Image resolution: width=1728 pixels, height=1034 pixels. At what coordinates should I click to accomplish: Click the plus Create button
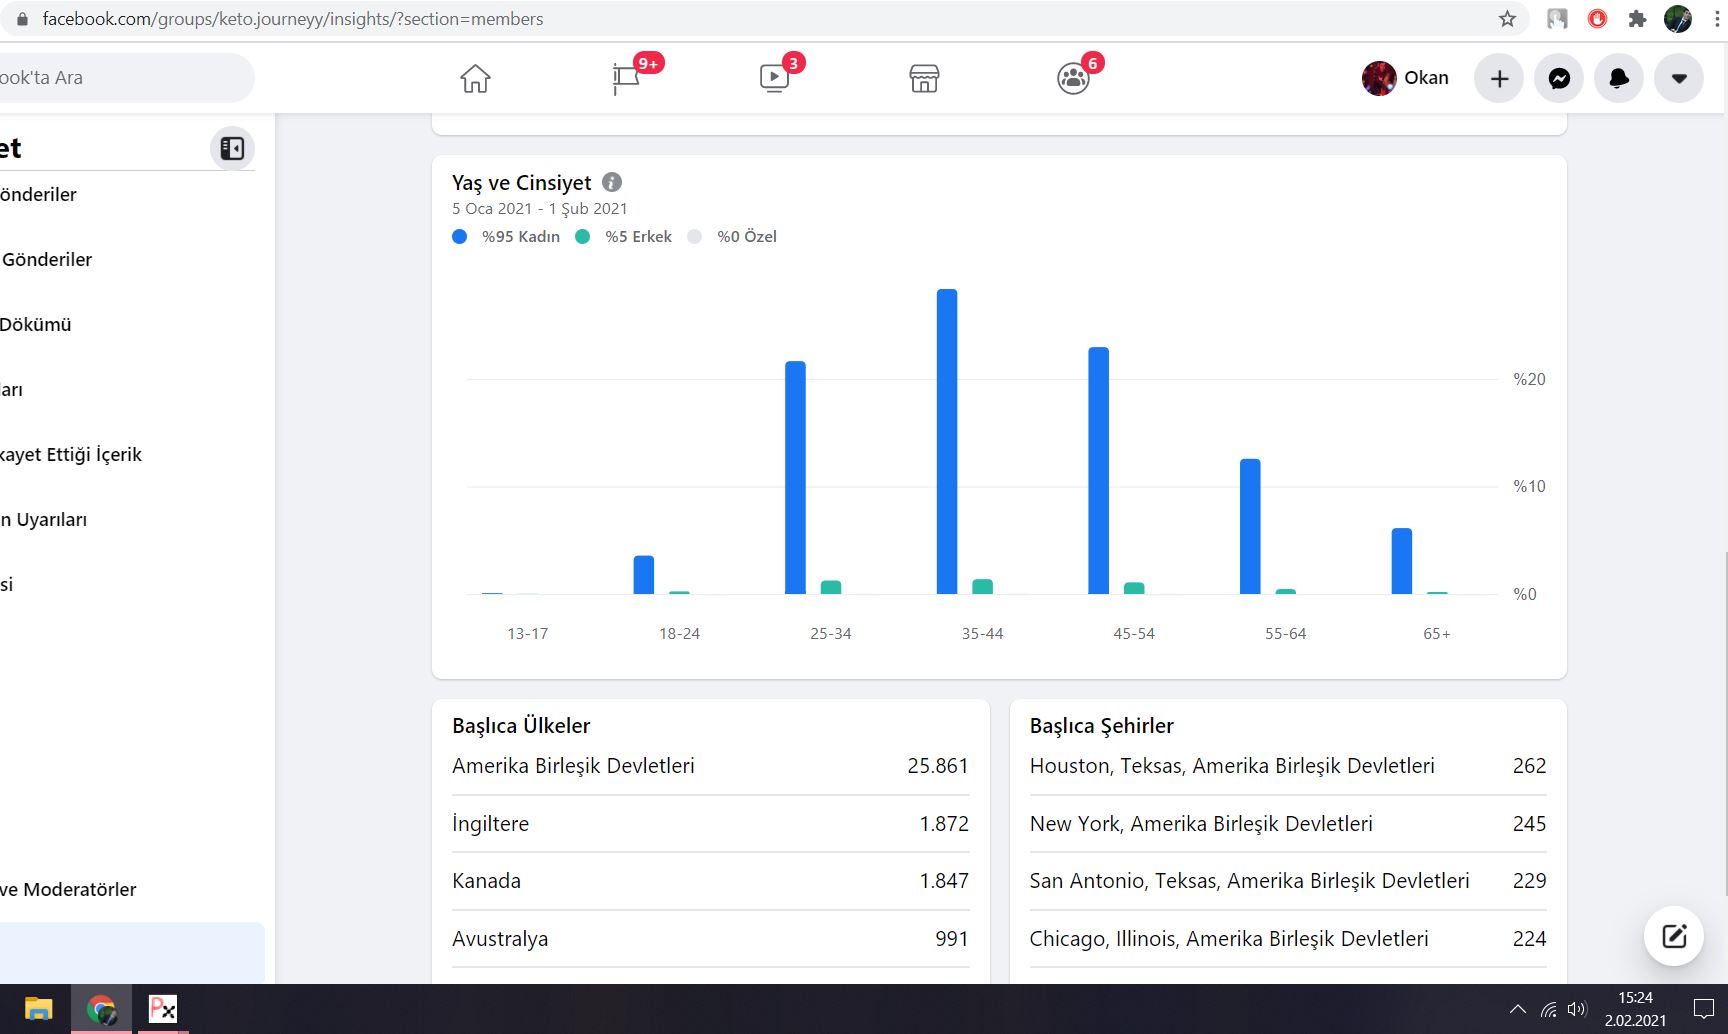point(1499,78)
